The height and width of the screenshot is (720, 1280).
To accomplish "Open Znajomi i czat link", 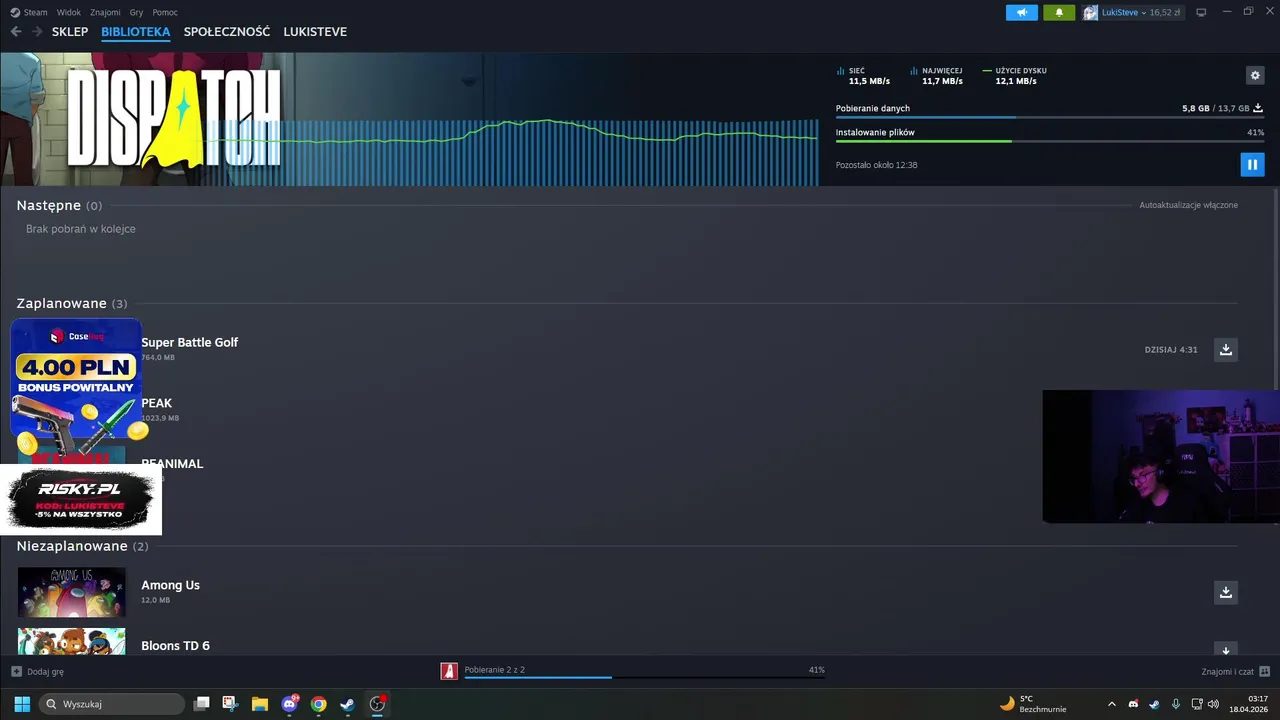I will [x=1236, y=671].
